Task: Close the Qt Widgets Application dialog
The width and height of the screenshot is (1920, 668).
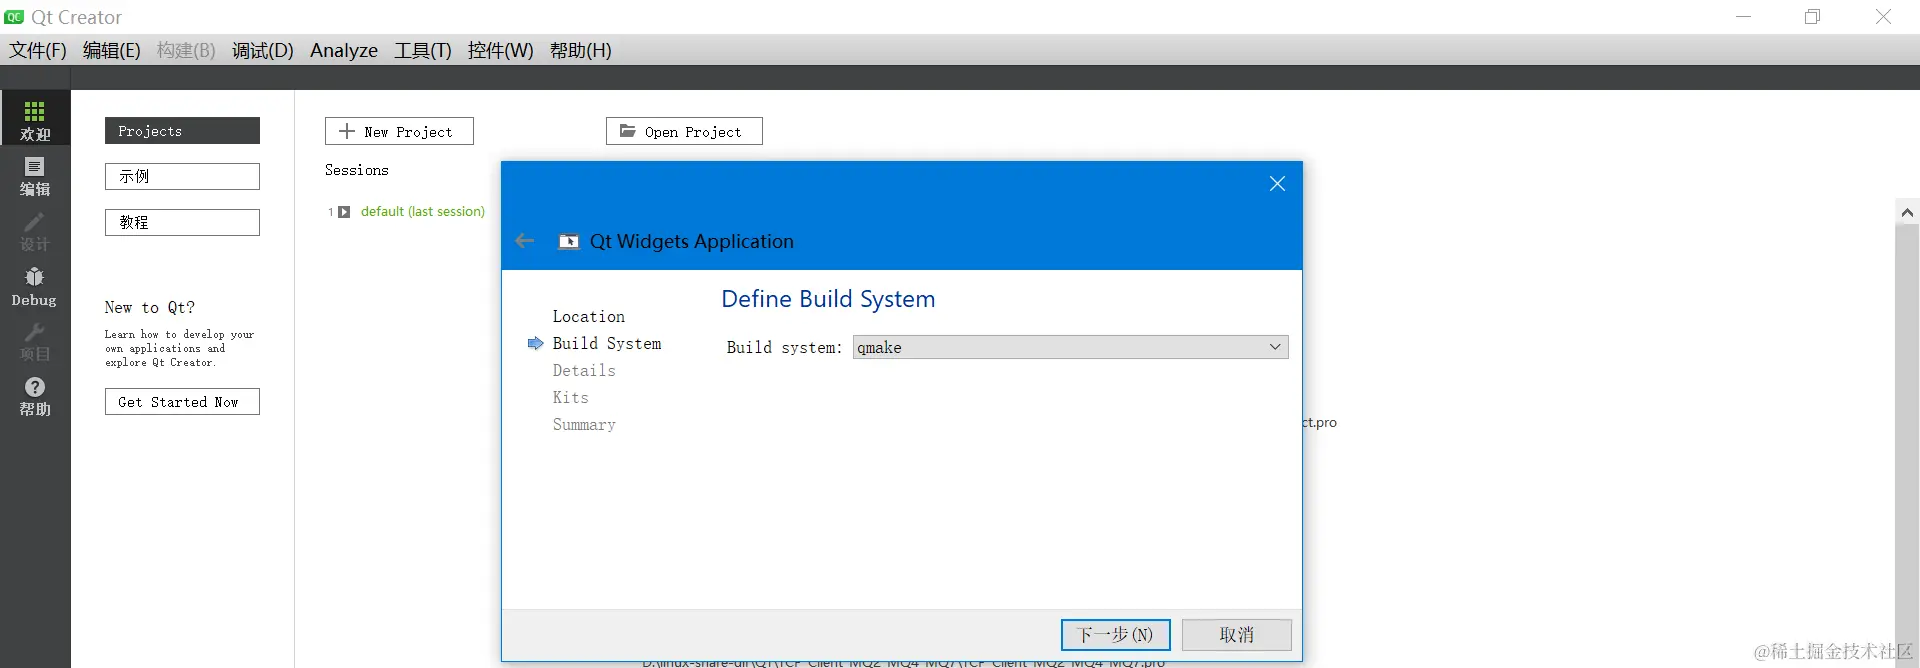Action: click(x=1277, y=183)
